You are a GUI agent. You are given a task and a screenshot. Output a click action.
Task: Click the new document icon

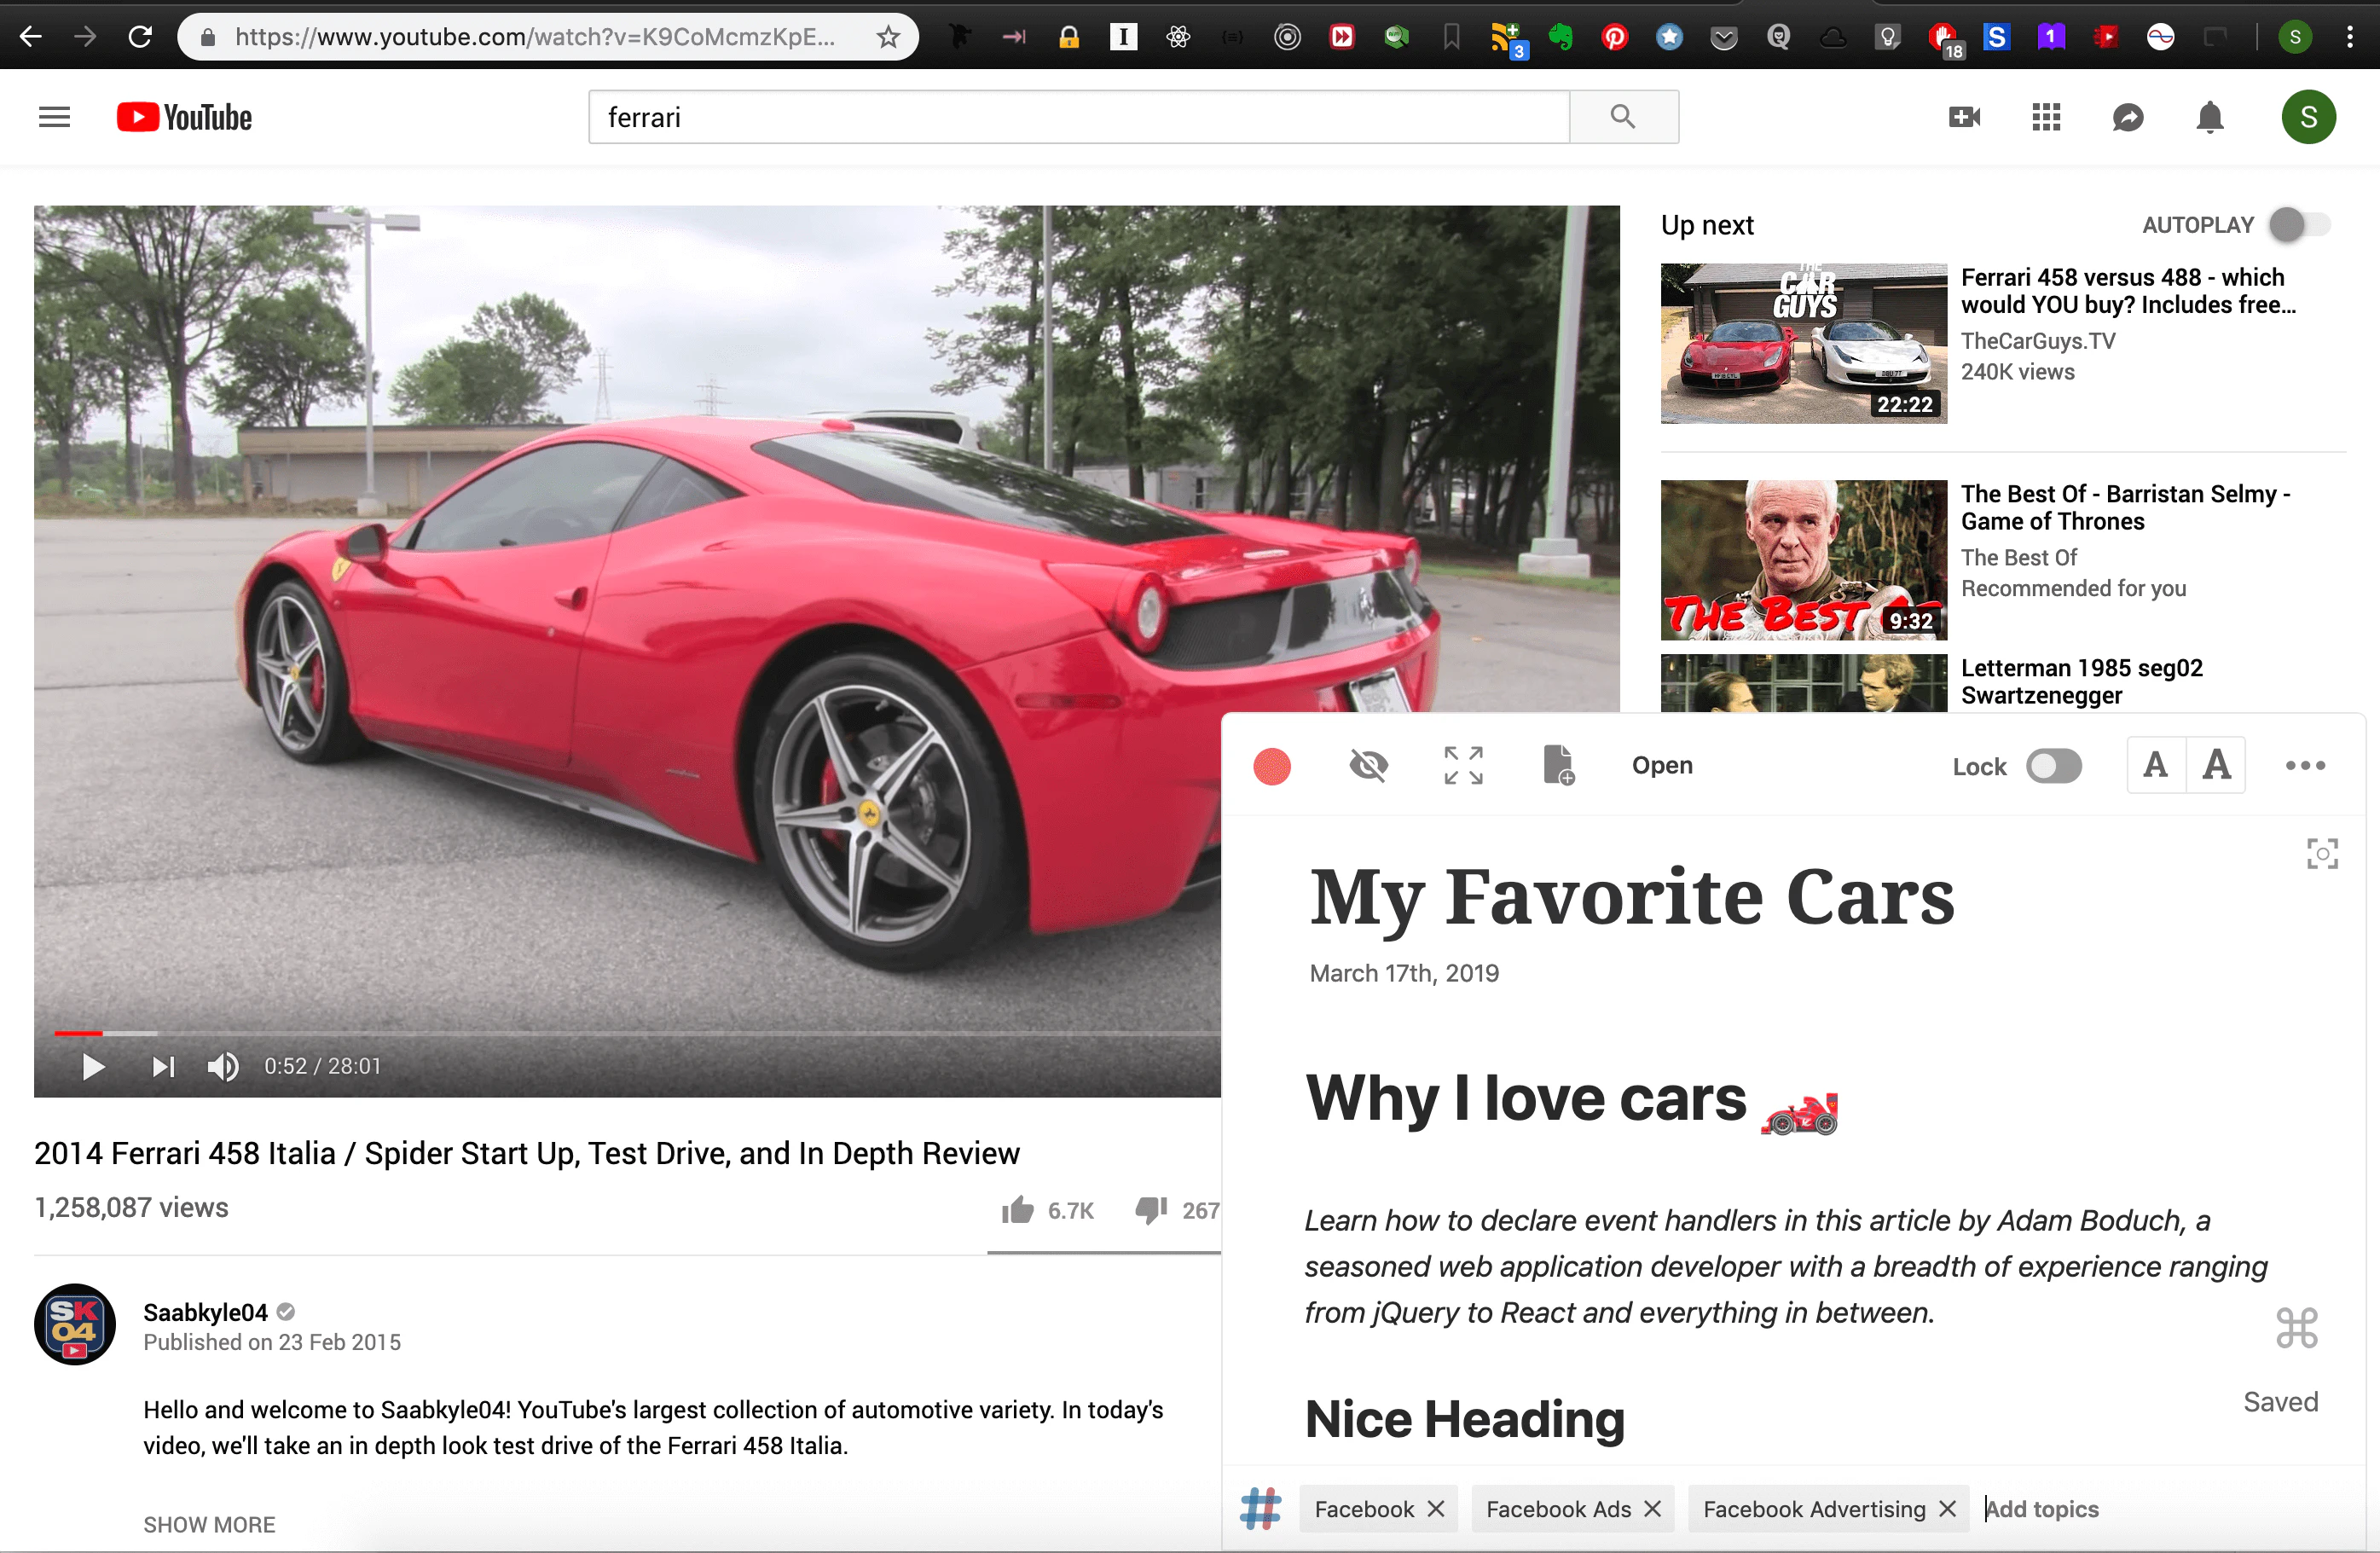point(1558,766)
